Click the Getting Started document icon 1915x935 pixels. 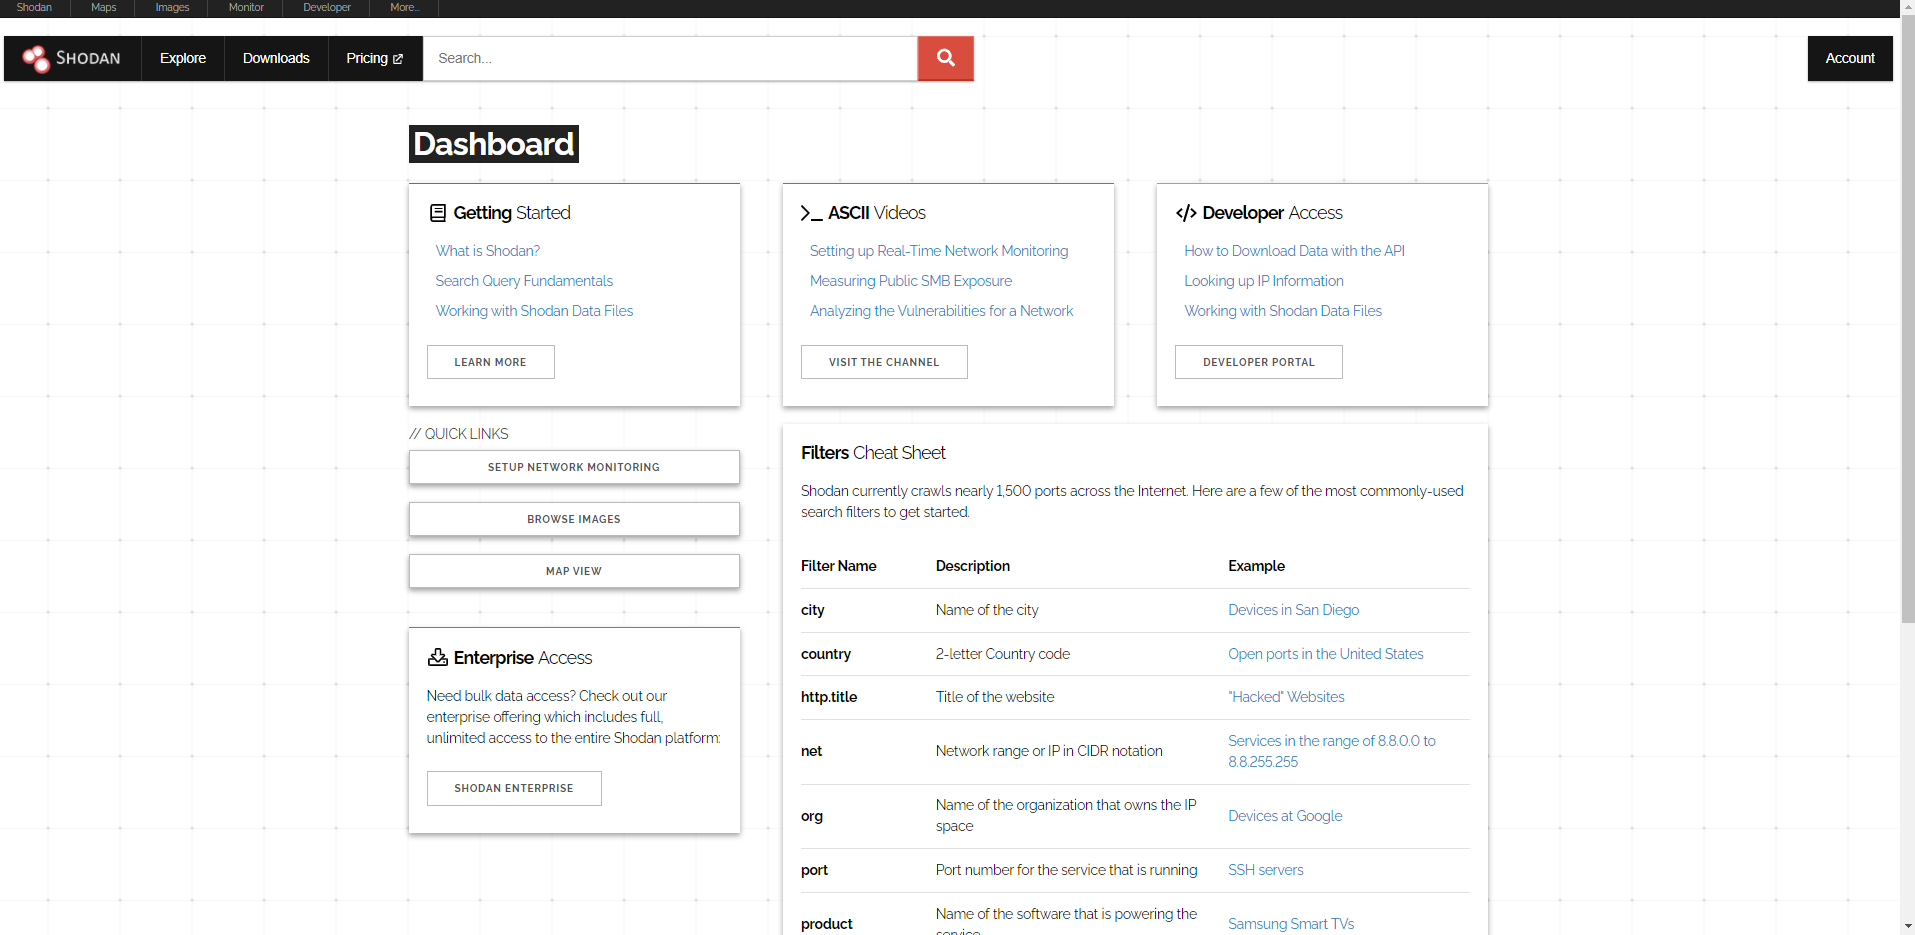coord(438,213)
